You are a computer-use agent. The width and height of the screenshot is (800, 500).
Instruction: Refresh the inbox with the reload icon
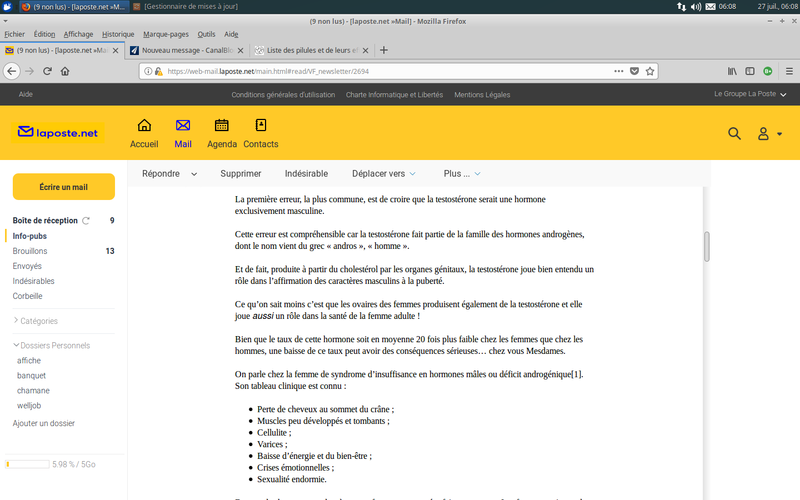(x=86, y=221)
